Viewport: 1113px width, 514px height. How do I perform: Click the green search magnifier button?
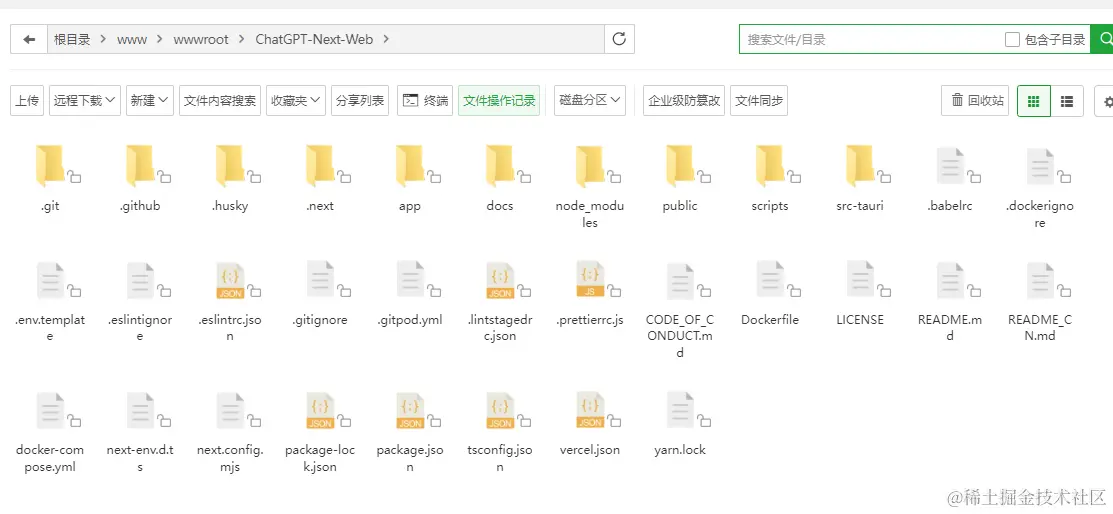(x=1104, y=39)
